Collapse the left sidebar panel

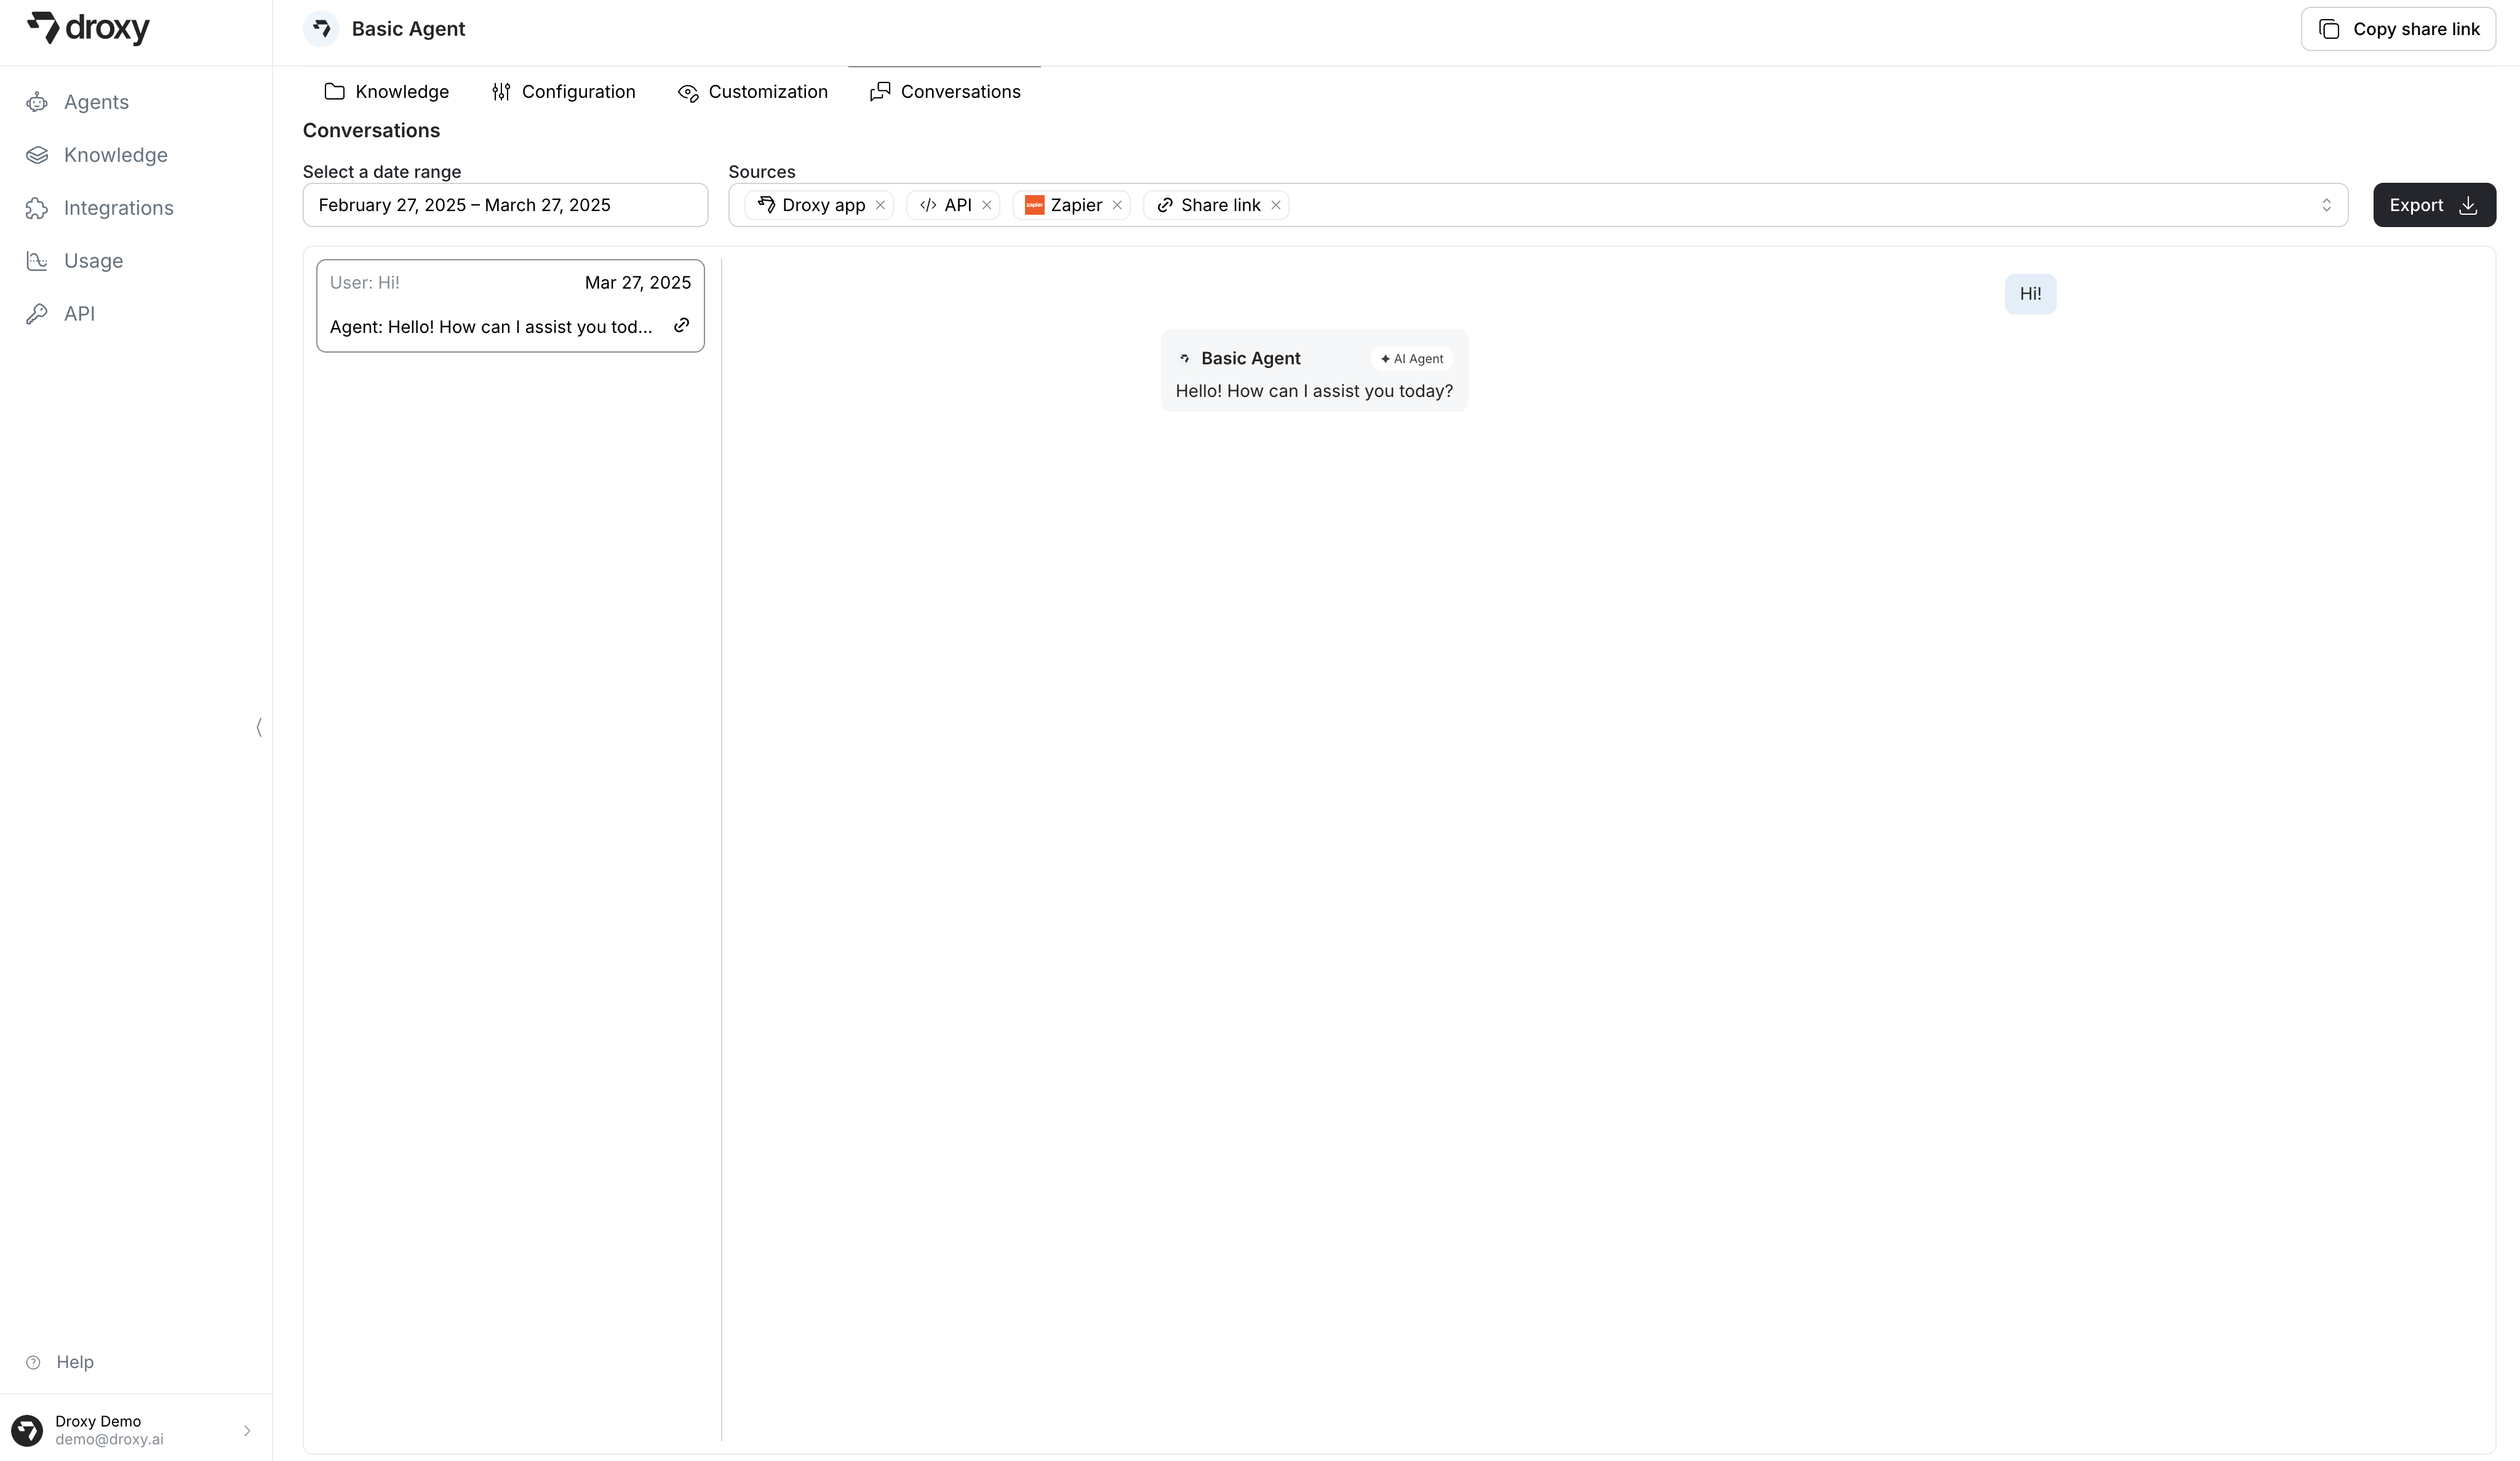point(259,727)
